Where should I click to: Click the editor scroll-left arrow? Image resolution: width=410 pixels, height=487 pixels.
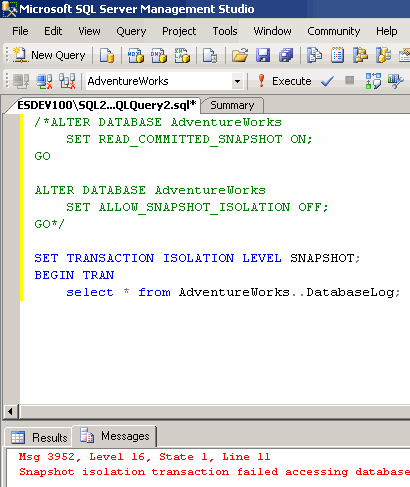point(10,411)
